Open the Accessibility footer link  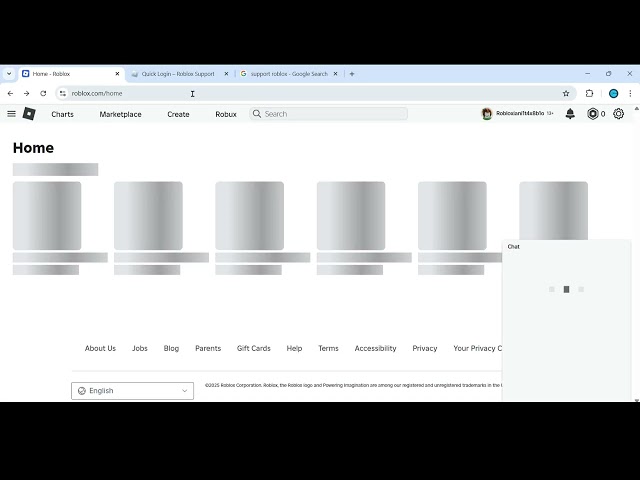tap(376, 348)
